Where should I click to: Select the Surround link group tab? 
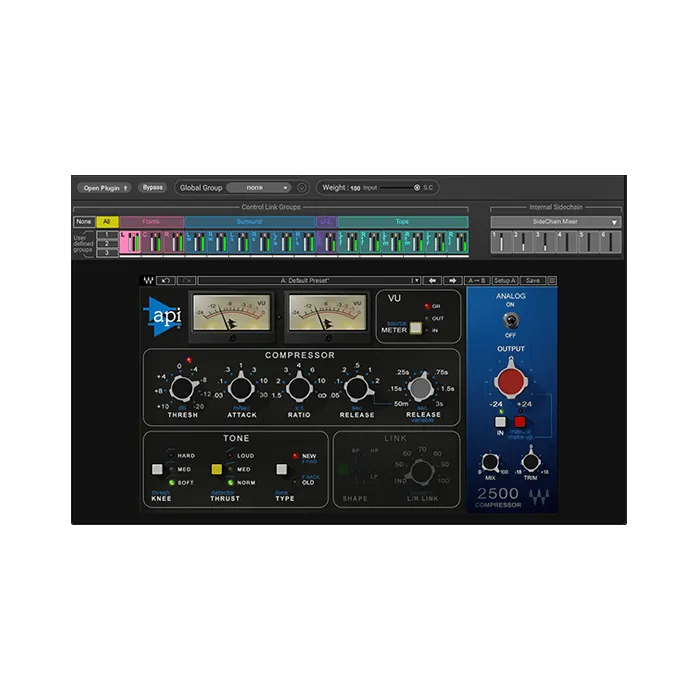pos(250,222)
